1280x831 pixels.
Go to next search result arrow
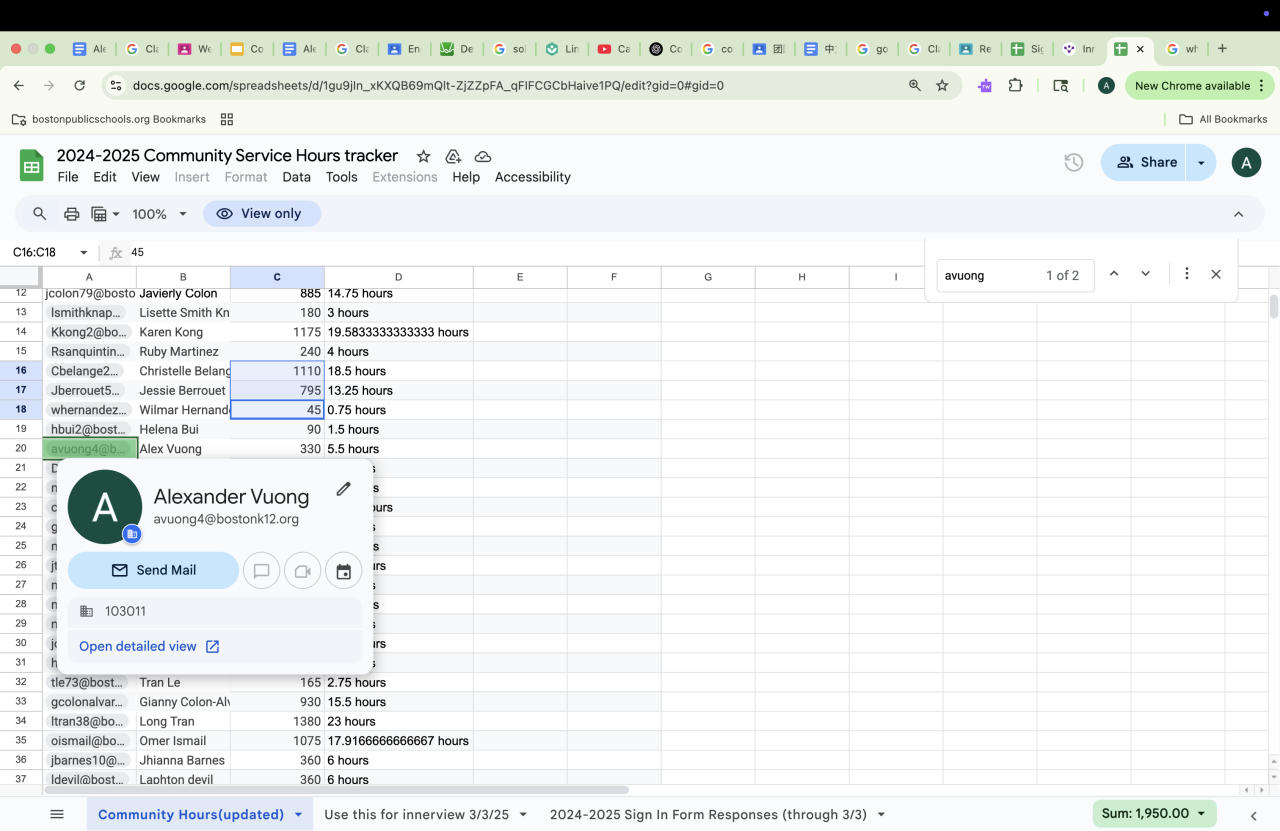(x=1145, y=274)
